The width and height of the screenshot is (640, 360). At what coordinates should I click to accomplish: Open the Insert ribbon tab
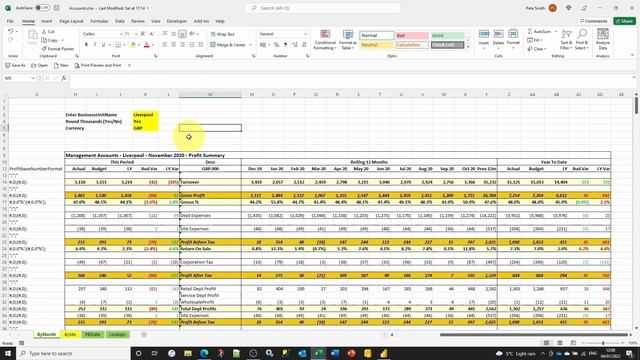pyautogui.click(x=47, y=21)
